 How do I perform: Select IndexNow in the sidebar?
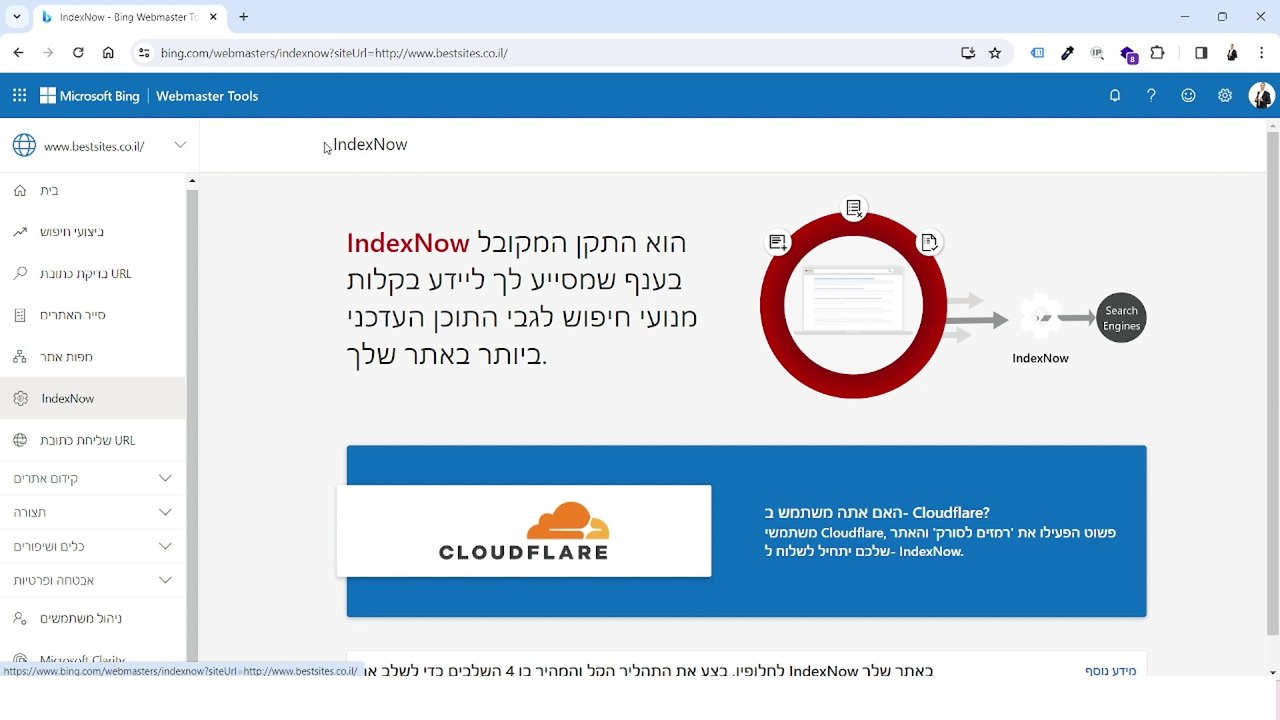[x=93, y=398]
